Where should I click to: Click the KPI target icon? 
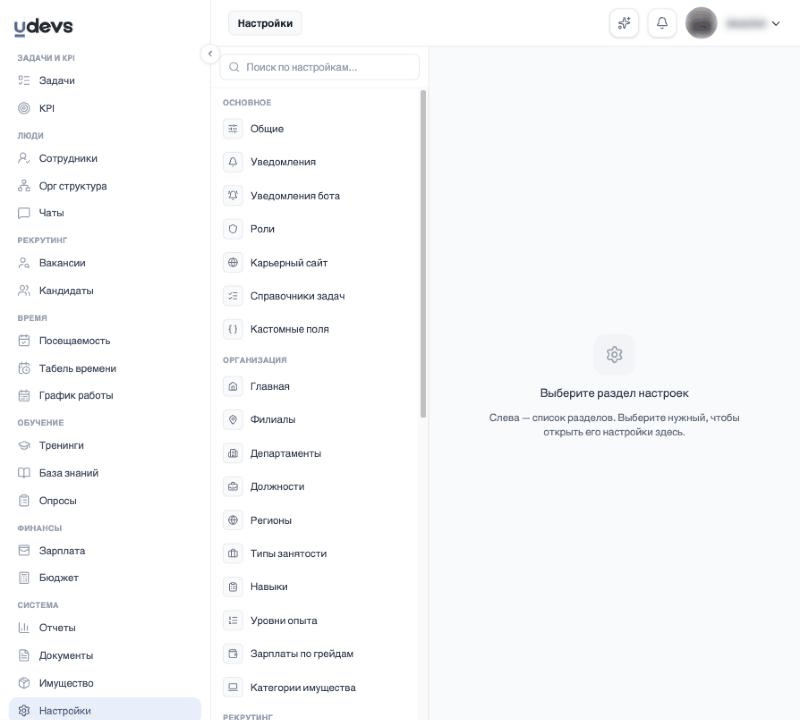(x=24, y=108)
